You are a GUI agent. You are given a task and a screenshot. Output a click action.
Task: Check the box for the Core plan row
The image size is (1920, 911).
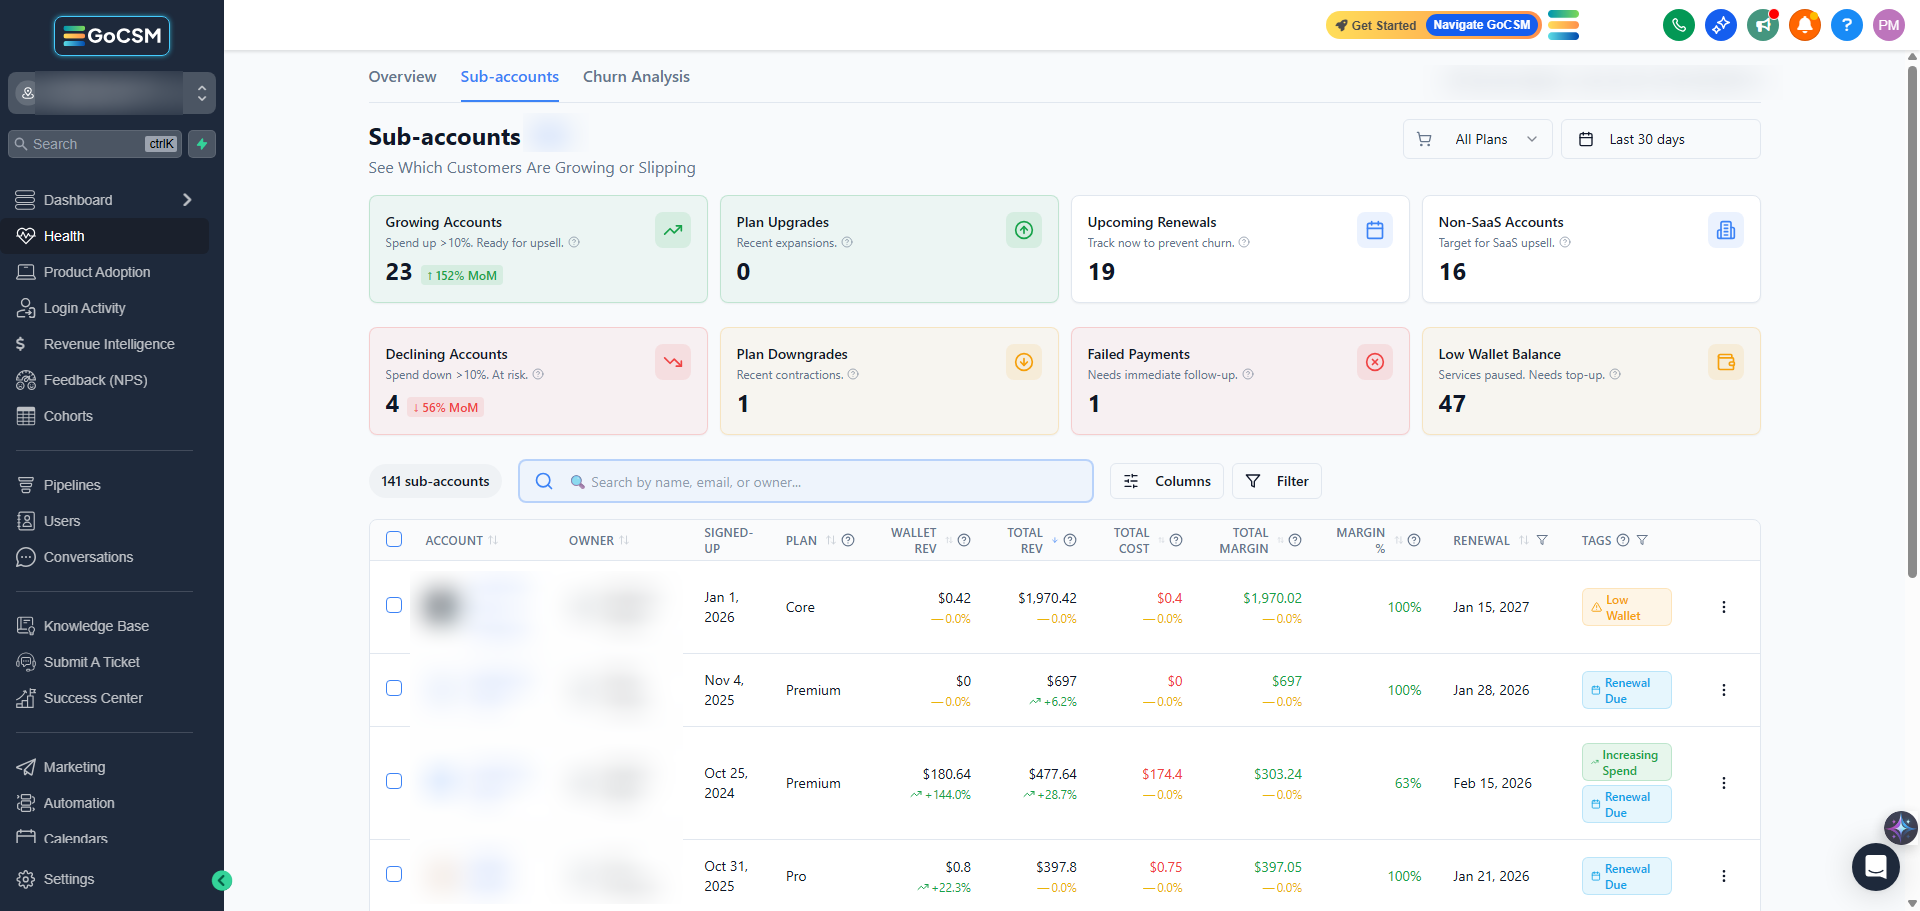[x=394, y=605]
